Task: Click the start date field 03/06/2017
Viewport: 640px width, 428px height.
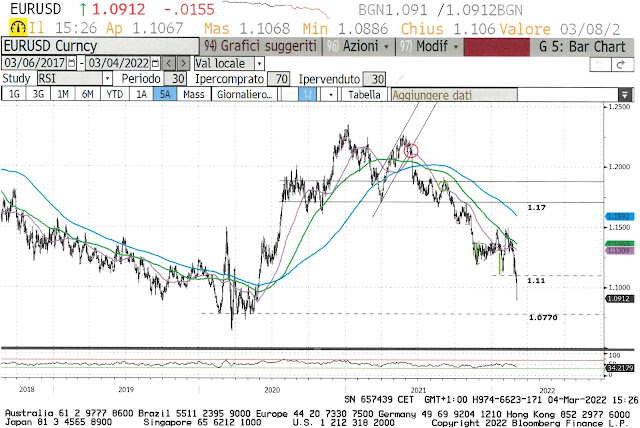Action: (35, 63)
